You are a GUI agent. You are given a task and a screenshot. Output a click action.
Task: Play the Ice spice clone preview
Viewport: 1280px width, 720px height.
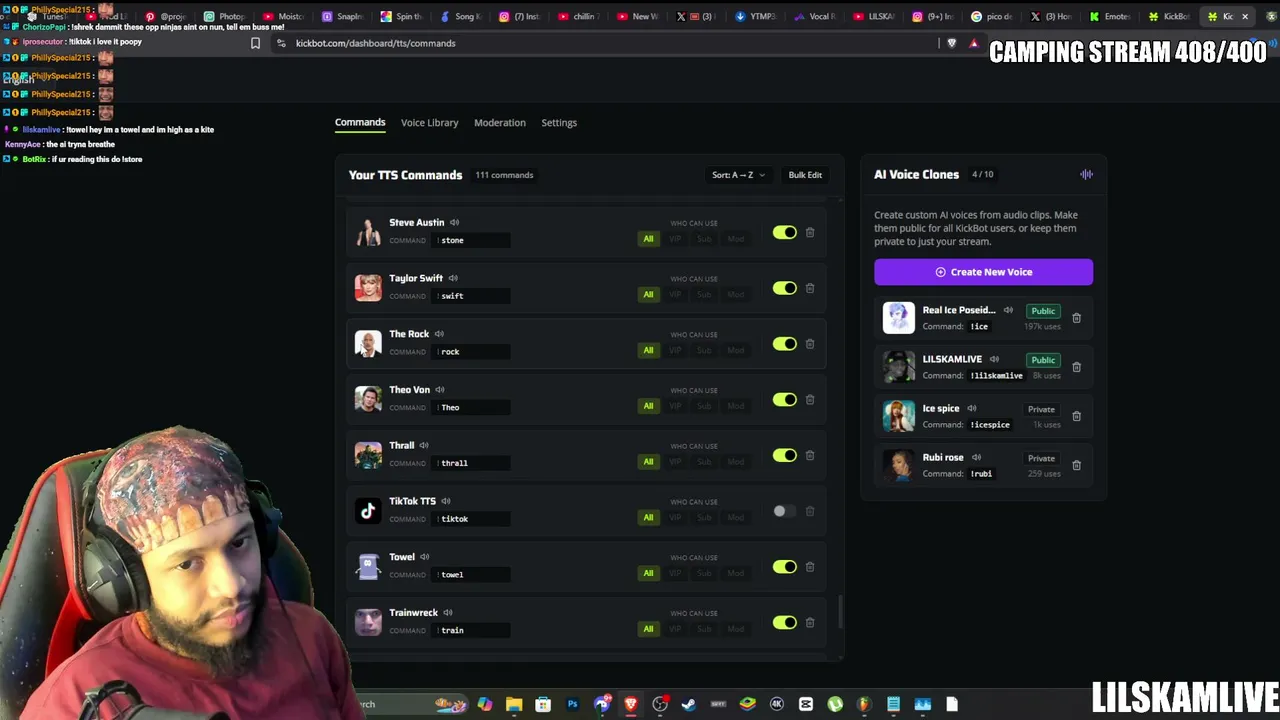click(972, 408)
